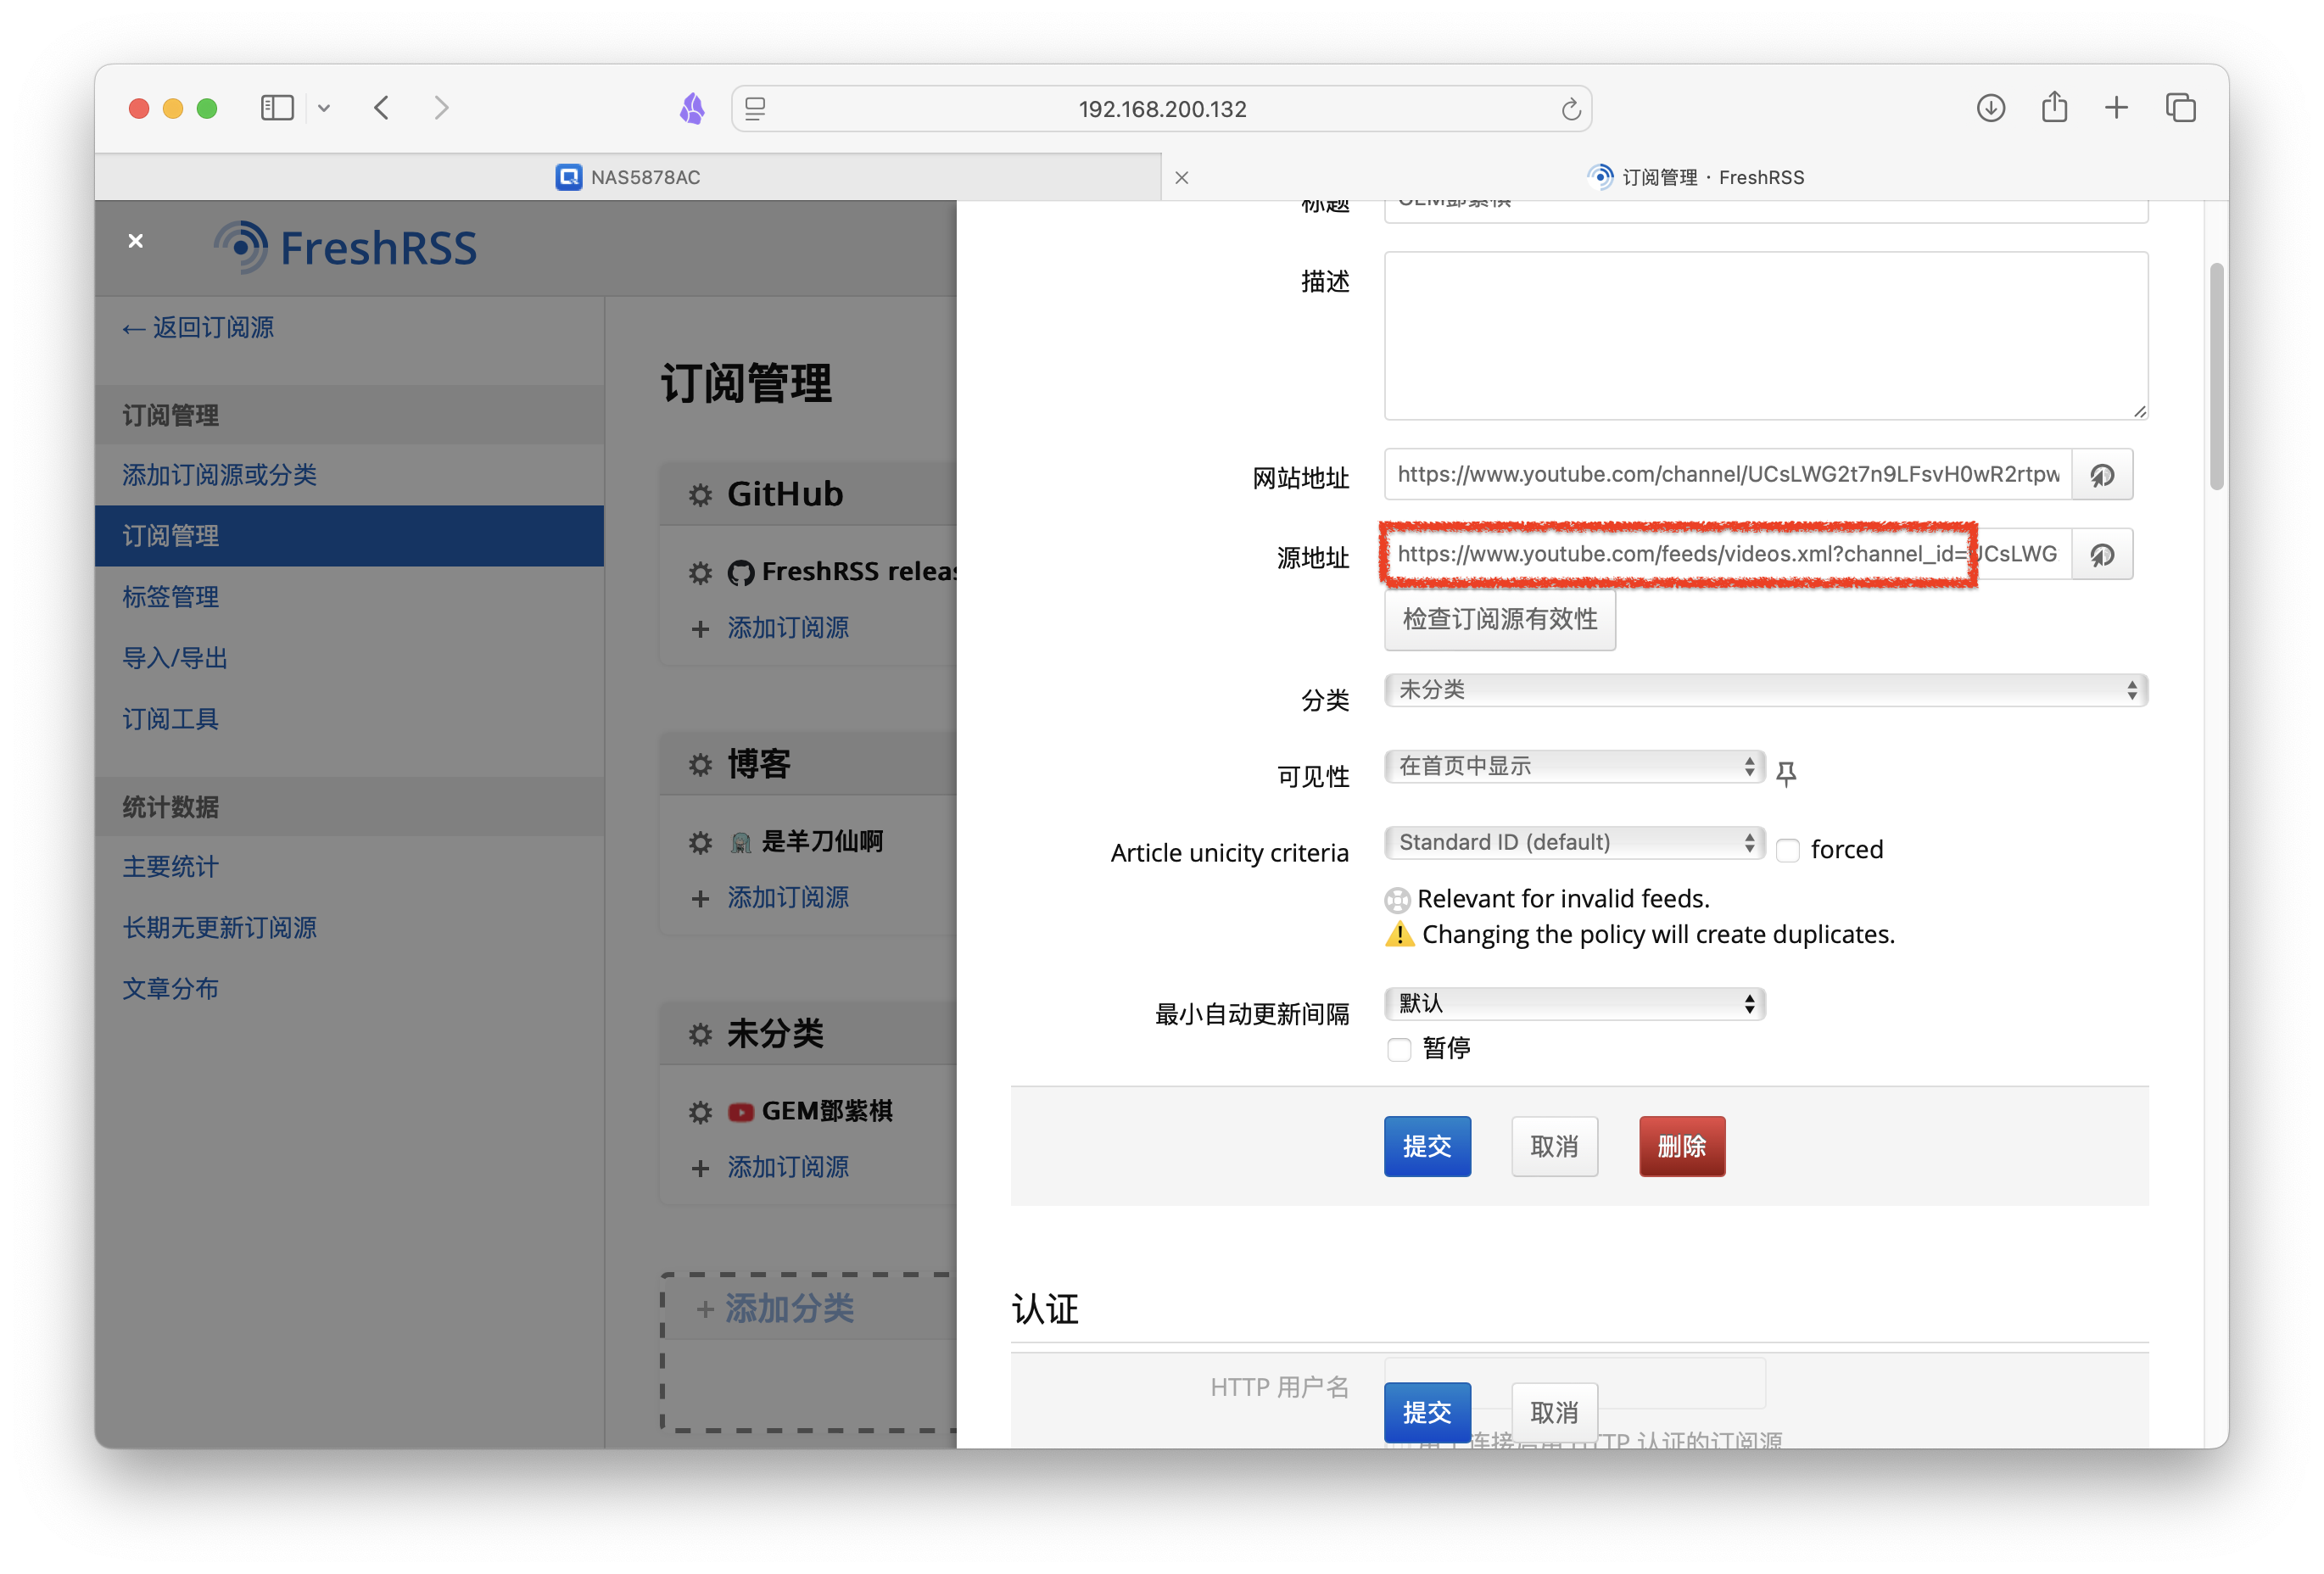
Task: Click the red 删除 button
Action: point(1681,1146)
